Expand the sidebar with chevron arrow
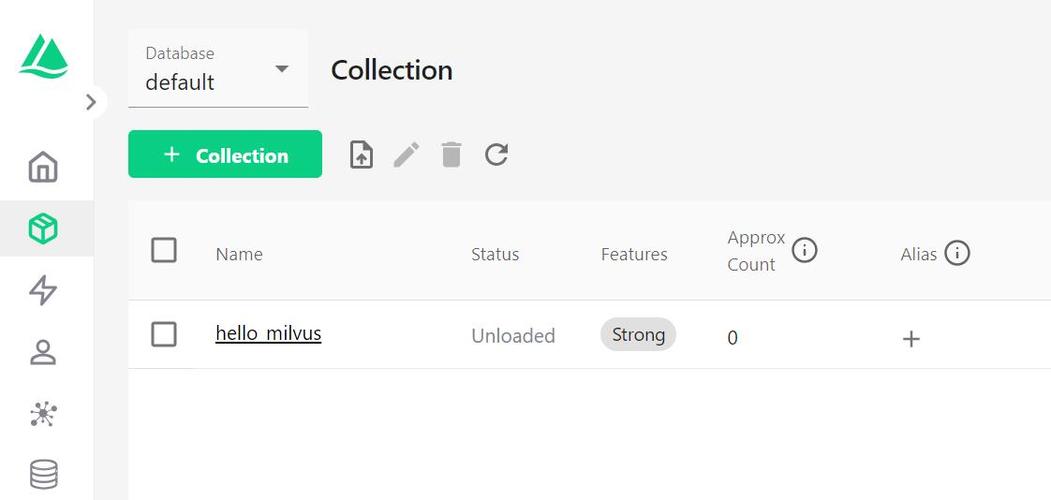 coord(91,101)
